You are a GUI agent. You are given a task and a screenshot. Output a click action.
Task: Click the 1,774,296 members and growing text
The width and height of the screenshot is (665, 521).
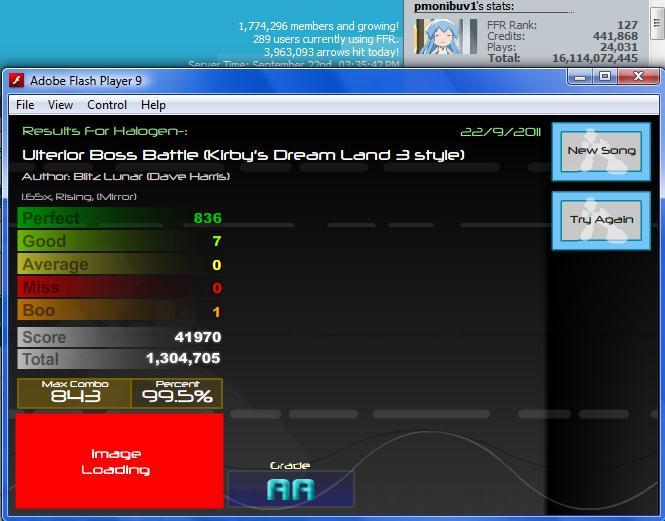(319, 26)
